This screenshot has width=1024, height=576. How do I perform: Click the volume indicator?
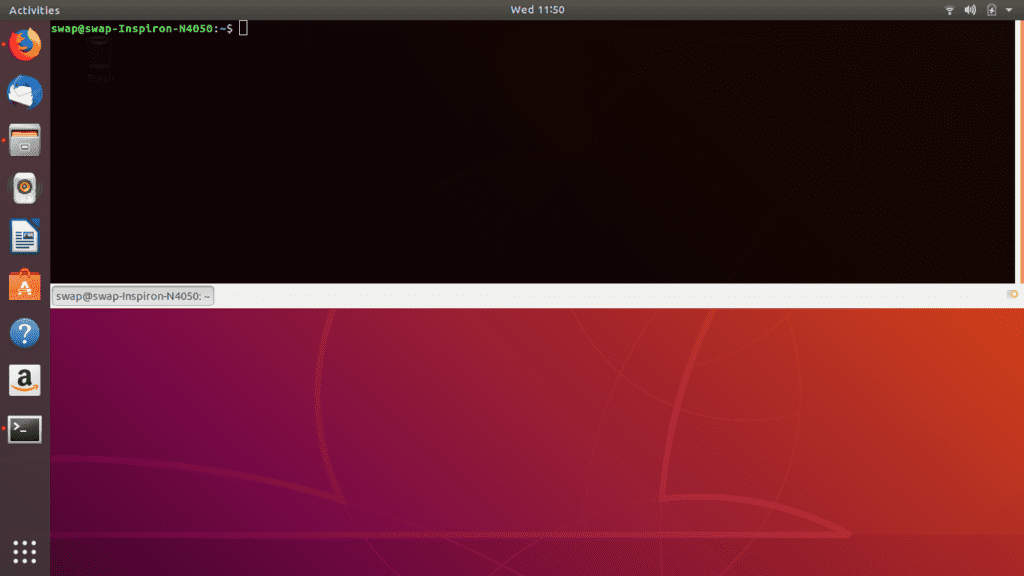point(968,10)
